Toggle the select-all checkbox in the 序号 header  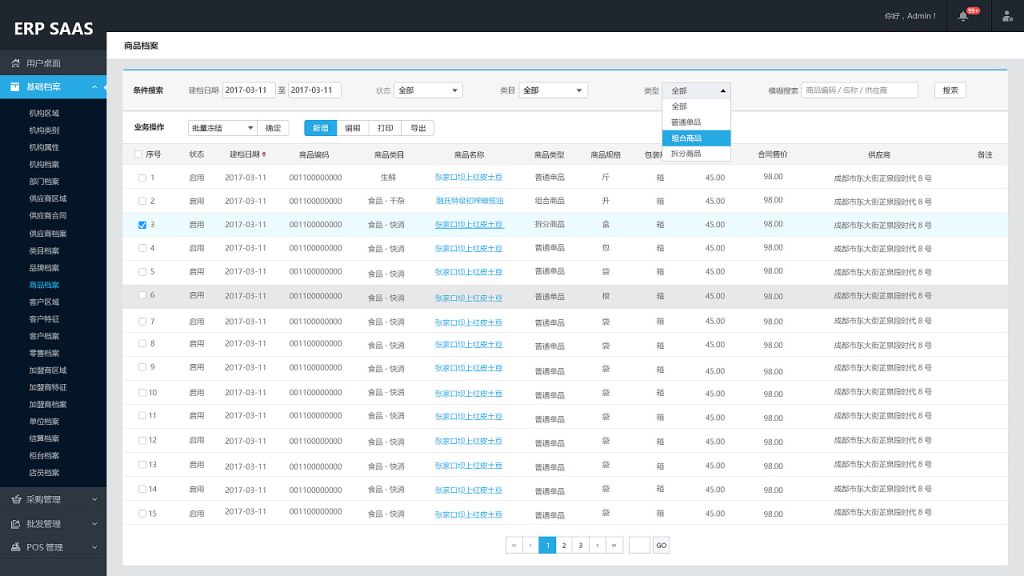(x=138, y=155)
